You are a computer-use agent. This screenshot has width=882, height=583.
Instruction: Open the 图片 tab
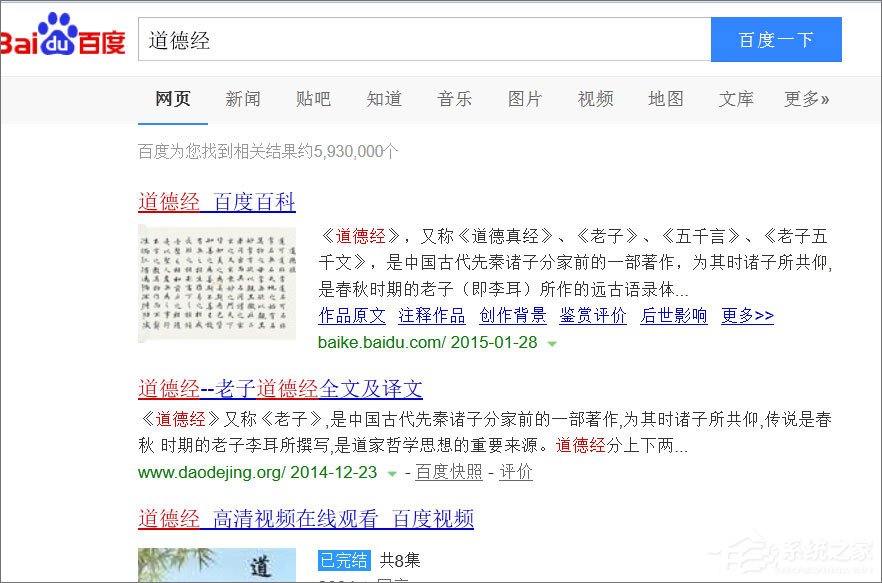click(525, 99)
